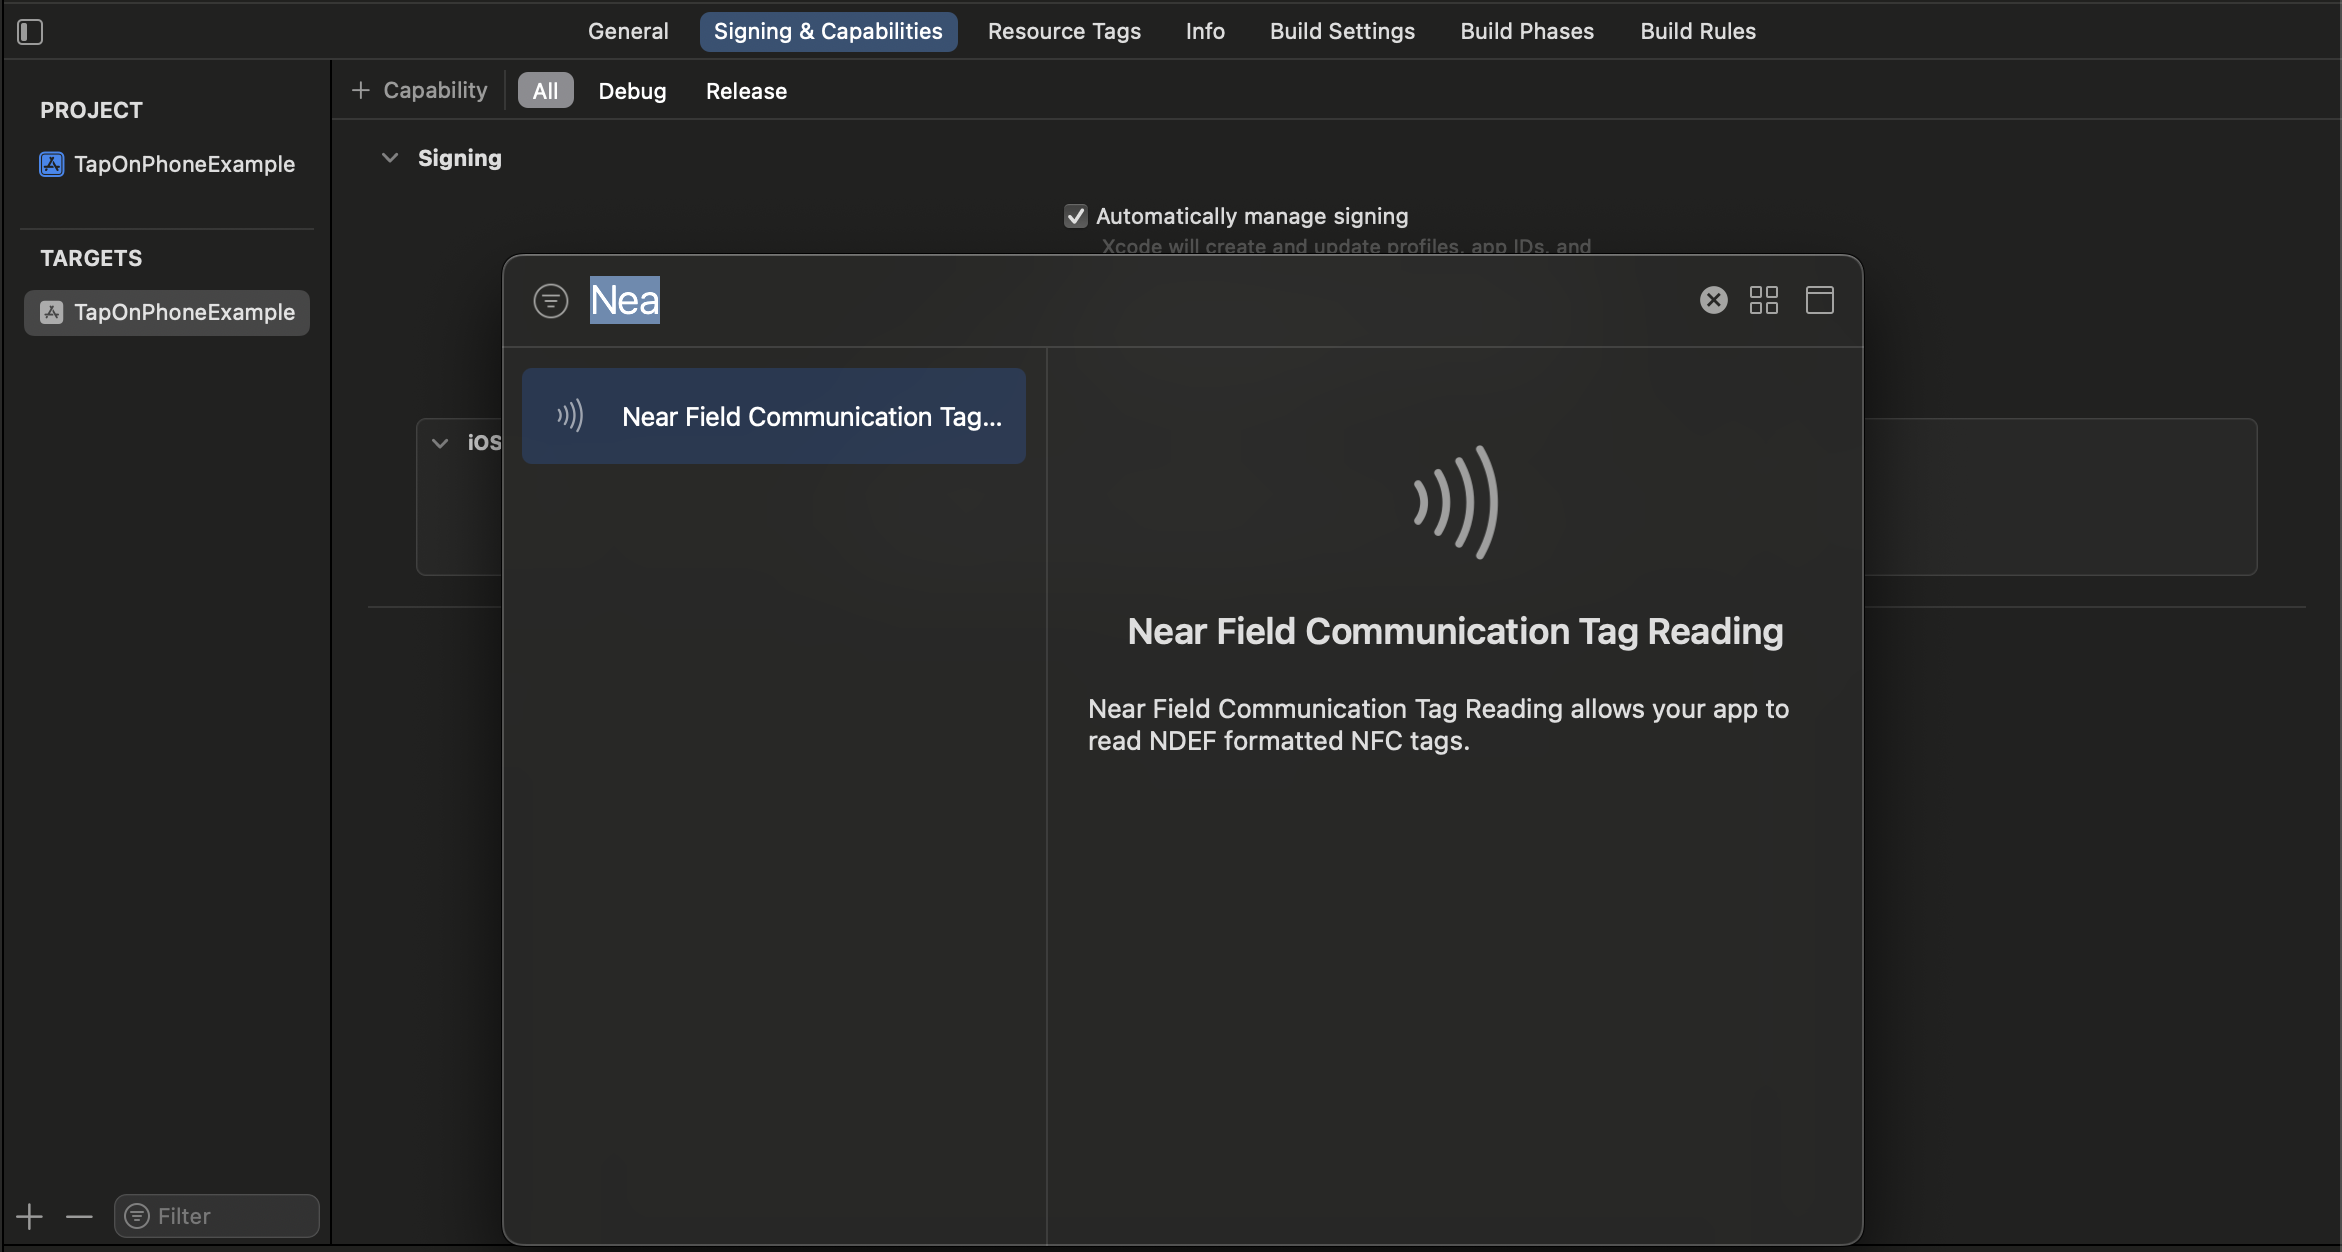
Task: Select TapOnPhoneExample project in sidebar
Action: coord(167,164)
